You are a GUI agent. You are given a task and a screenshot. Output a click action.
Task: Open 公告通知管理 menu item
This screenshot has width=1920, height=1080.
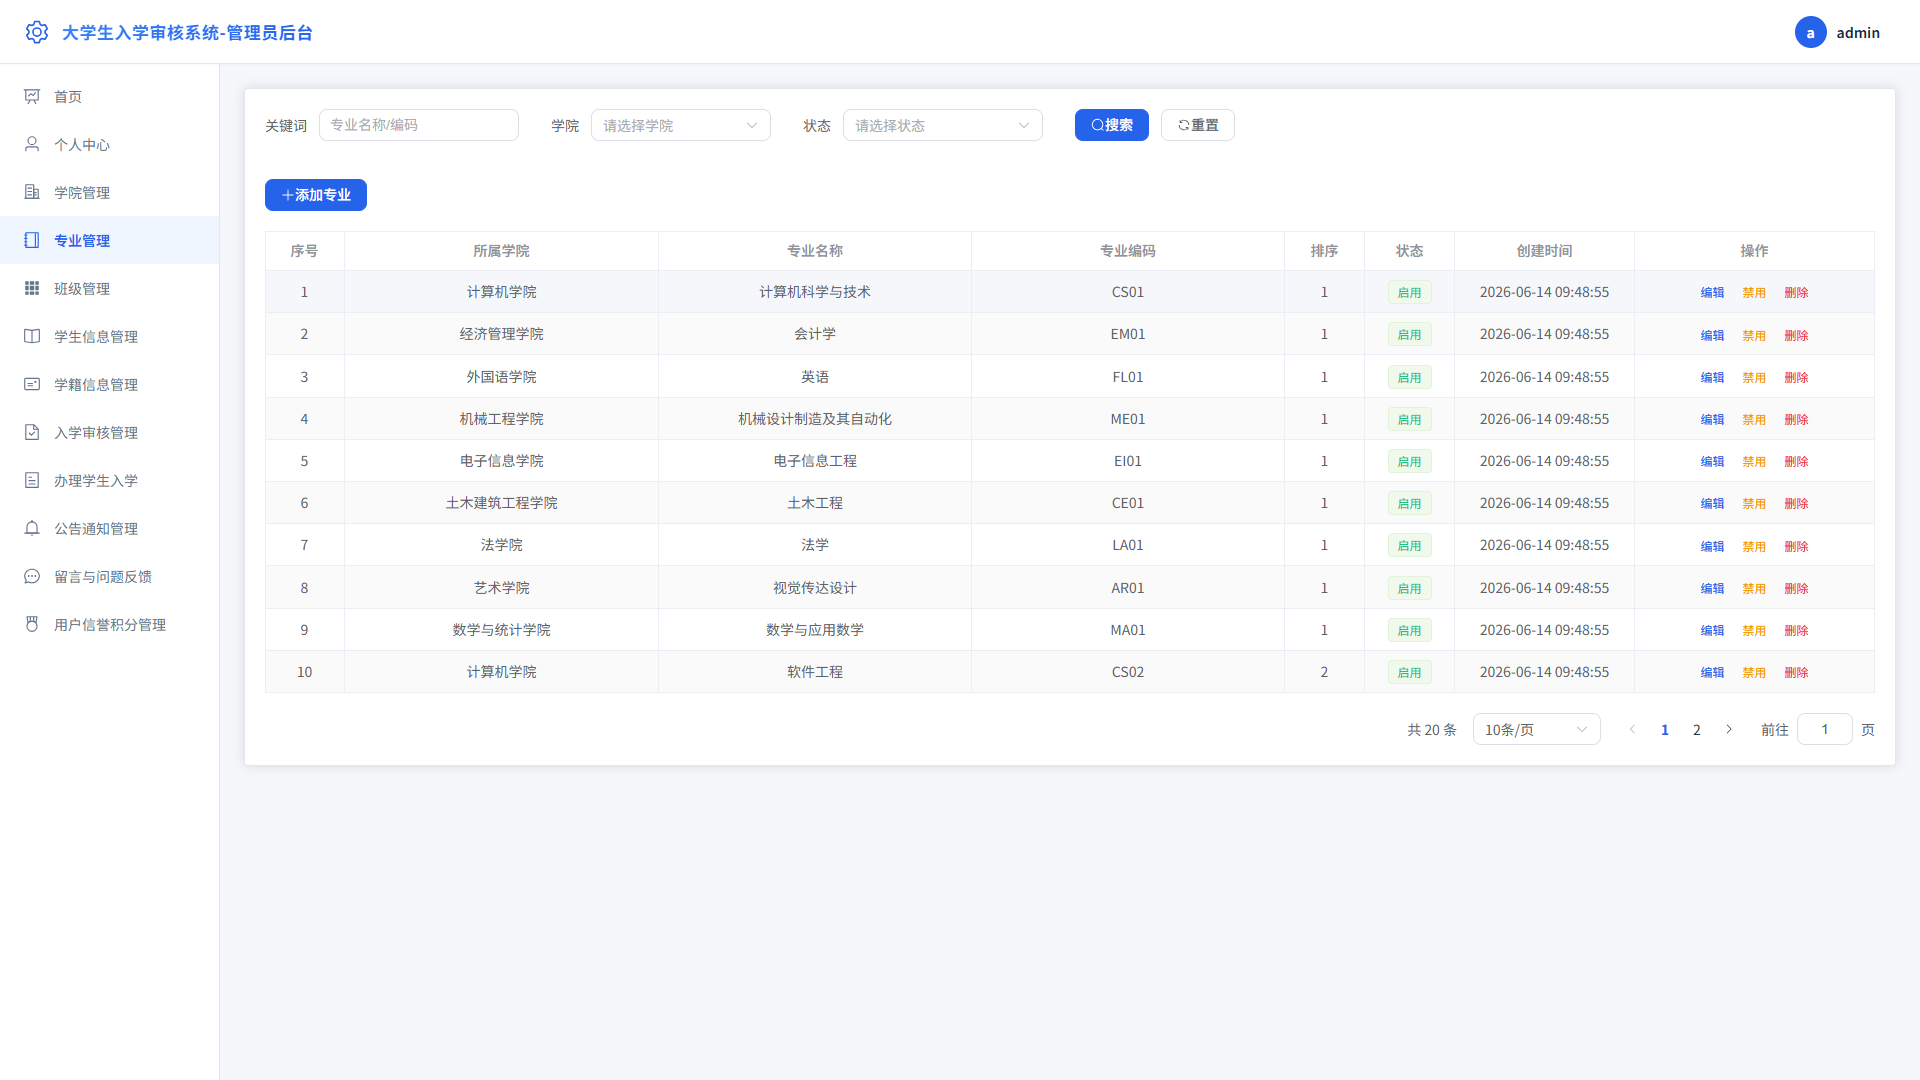[x=110, y=528]
